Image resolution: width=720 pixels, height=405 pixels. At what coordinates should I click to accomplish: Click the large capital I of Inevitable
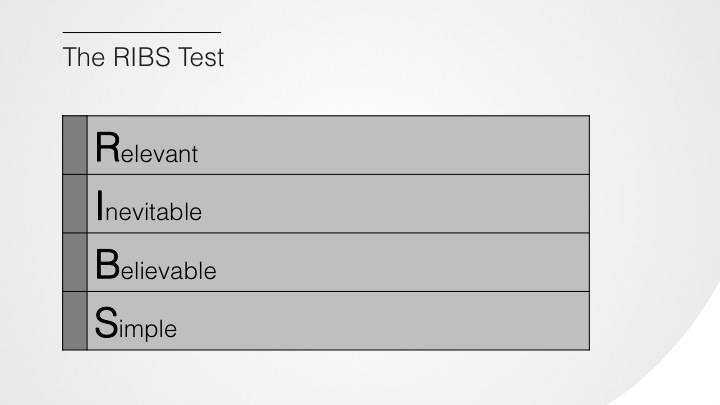100,205
